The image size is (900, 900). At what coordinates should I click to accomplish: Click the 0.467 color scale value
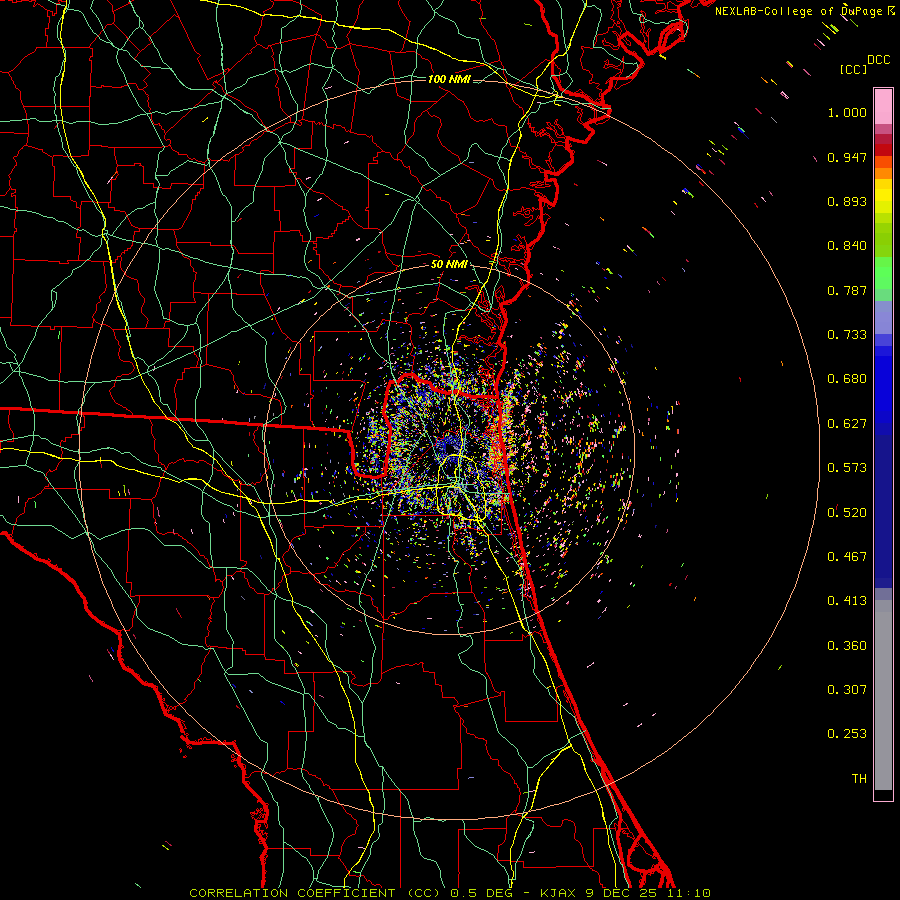(x=847, y=557)
